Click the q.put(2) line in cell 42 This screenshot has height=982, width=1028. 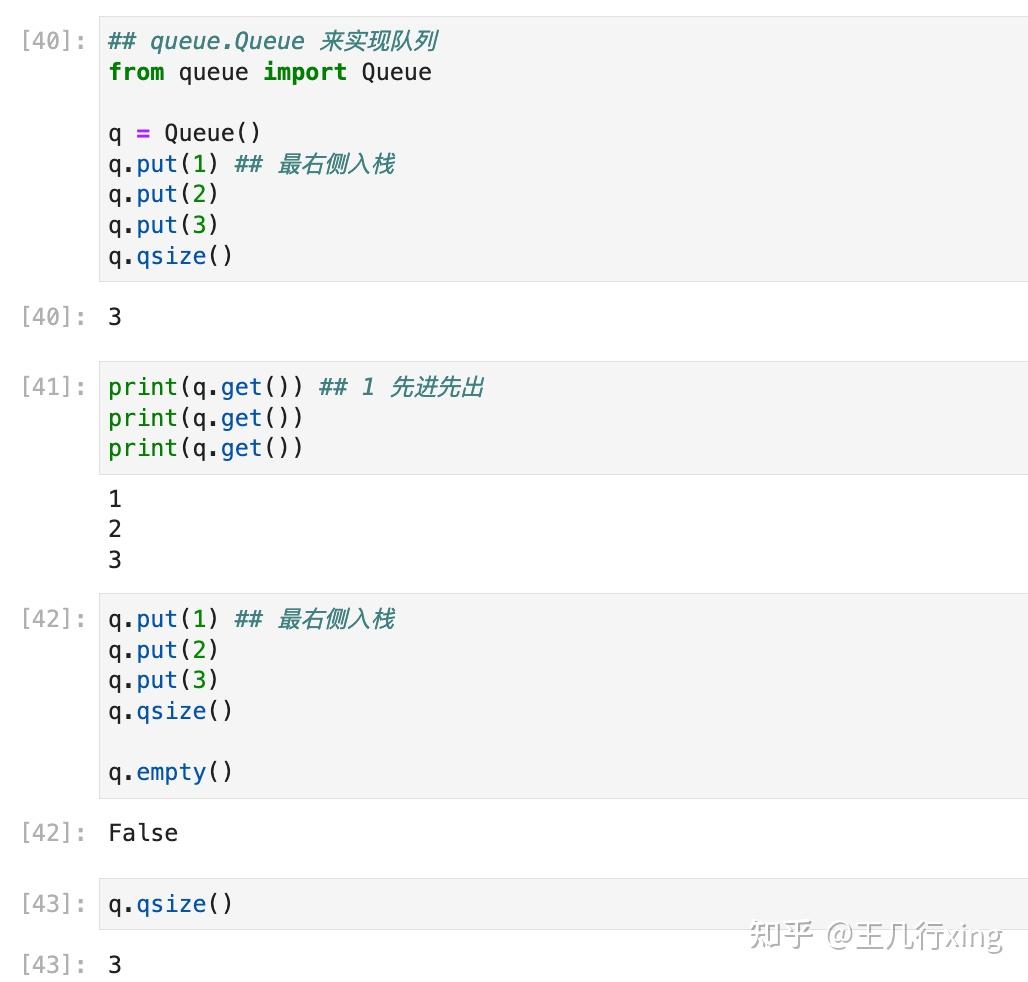(x=163, y=650)
